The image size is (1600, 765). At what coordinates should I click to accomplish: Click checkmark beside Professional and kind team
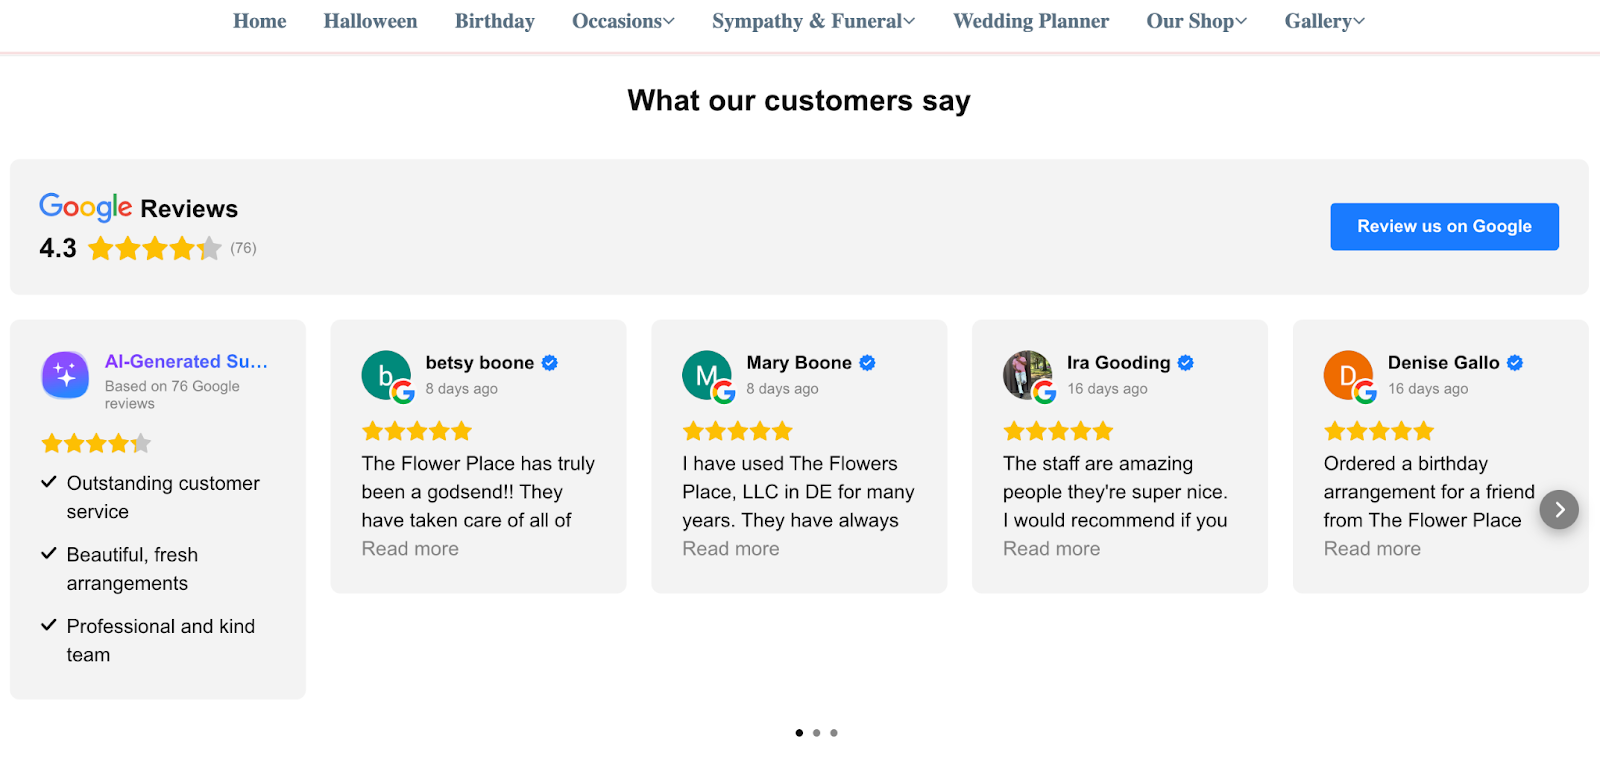click(x=48, y=625)
